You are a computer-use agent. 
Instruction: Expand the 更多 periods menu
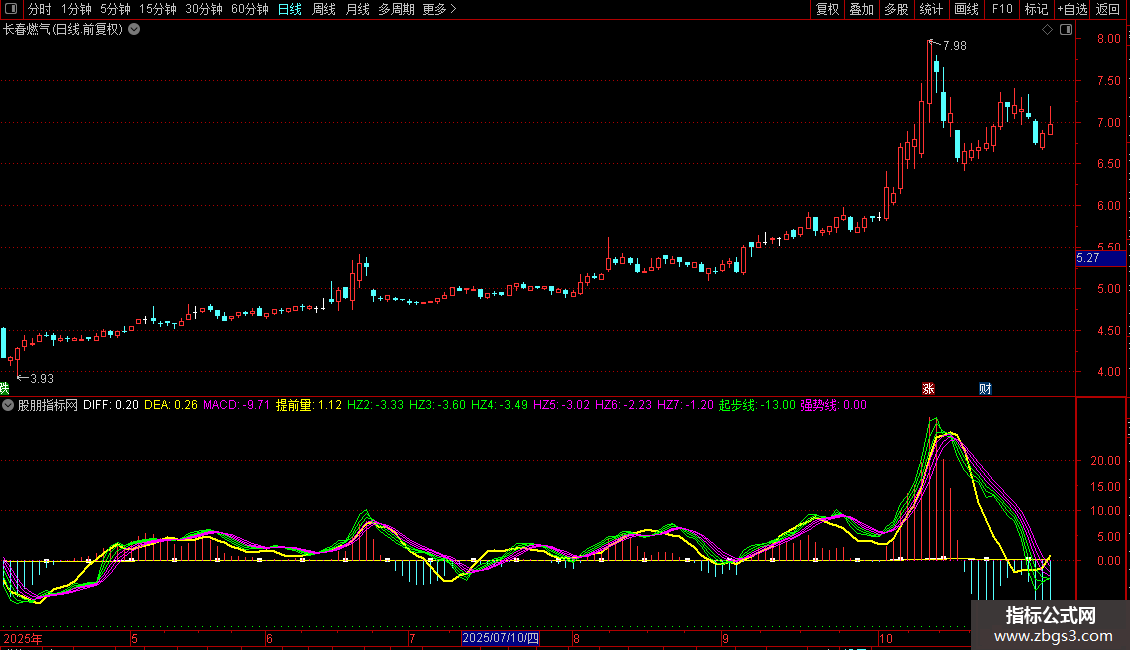pos(440,9)
